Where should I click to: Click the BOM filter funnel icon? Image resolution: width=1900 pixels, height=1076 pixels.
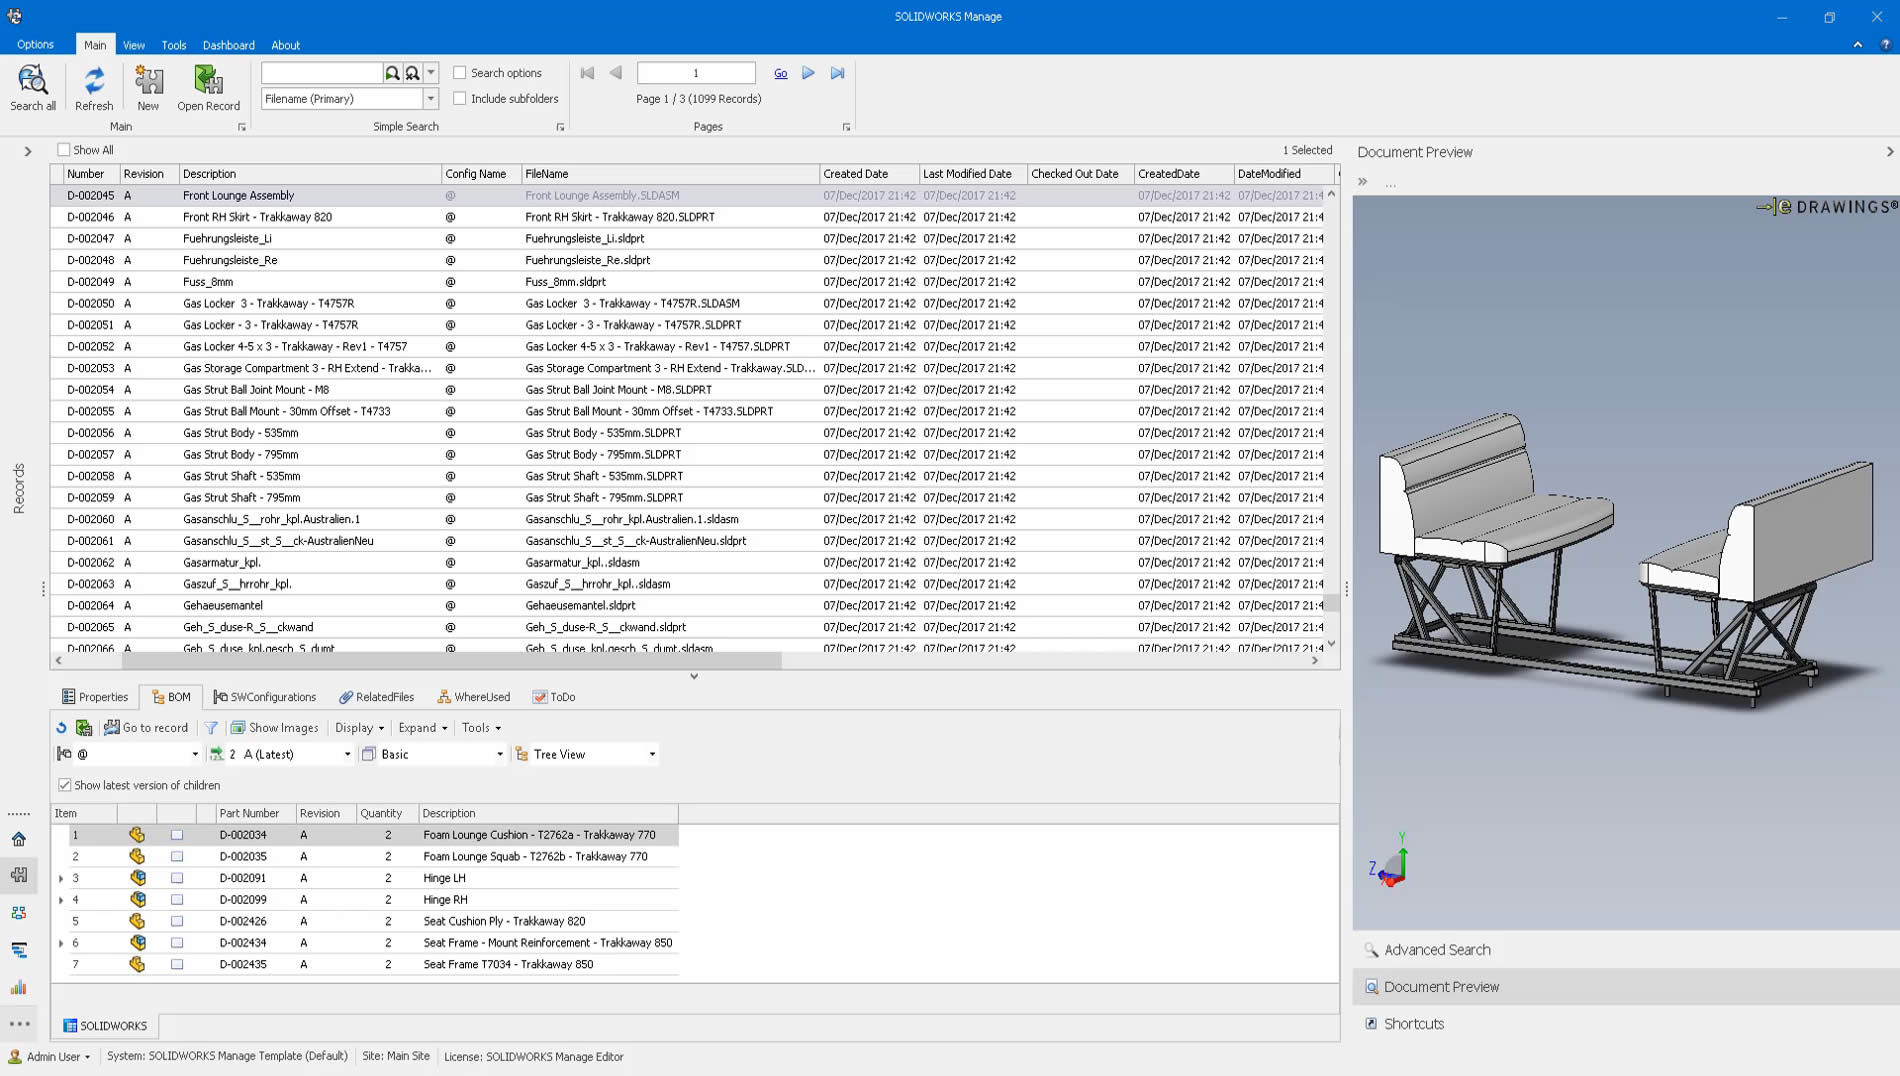point(211,728)
